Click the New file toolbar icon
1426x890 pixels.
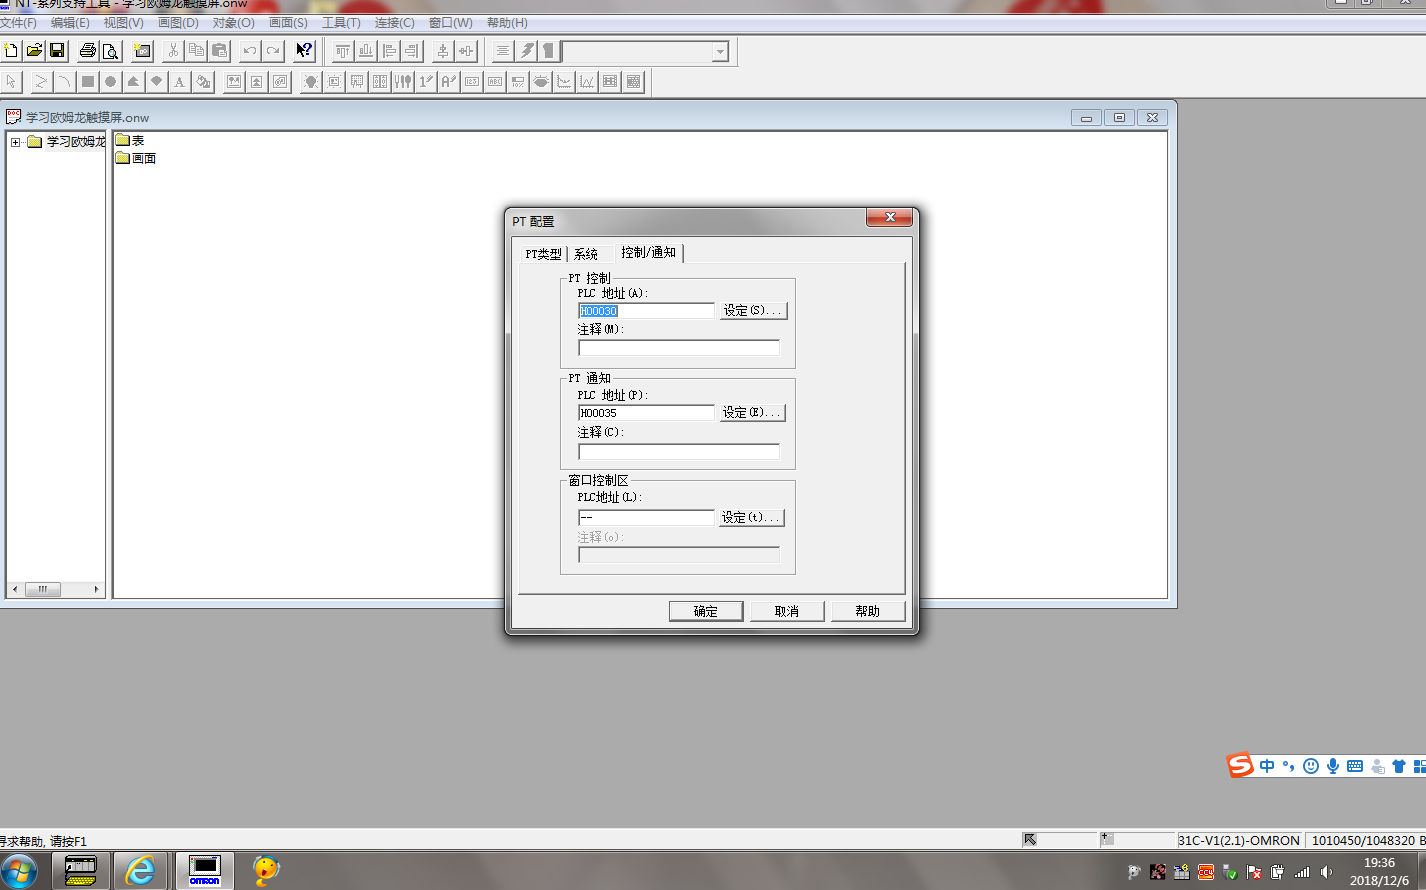point(11,51)
